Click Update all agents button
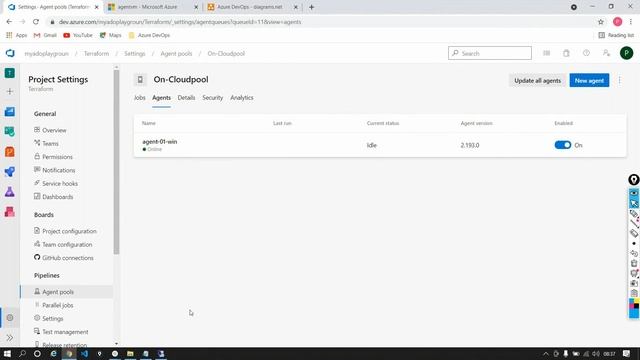Screen dimensions: 640x360 coord(537,80)
